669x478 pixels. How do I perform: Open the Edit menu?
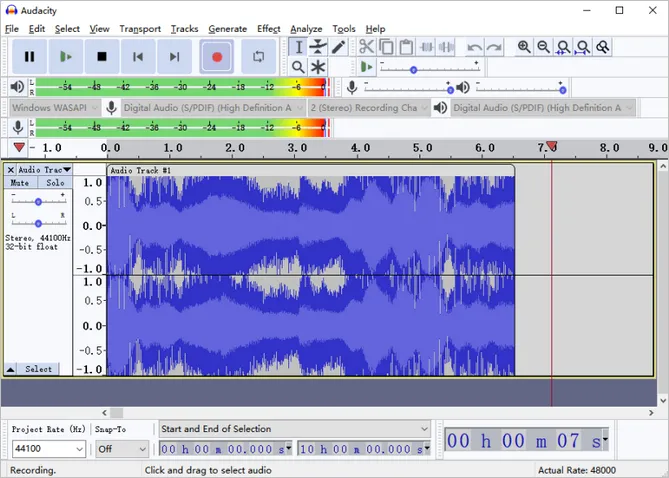[37, 29]
